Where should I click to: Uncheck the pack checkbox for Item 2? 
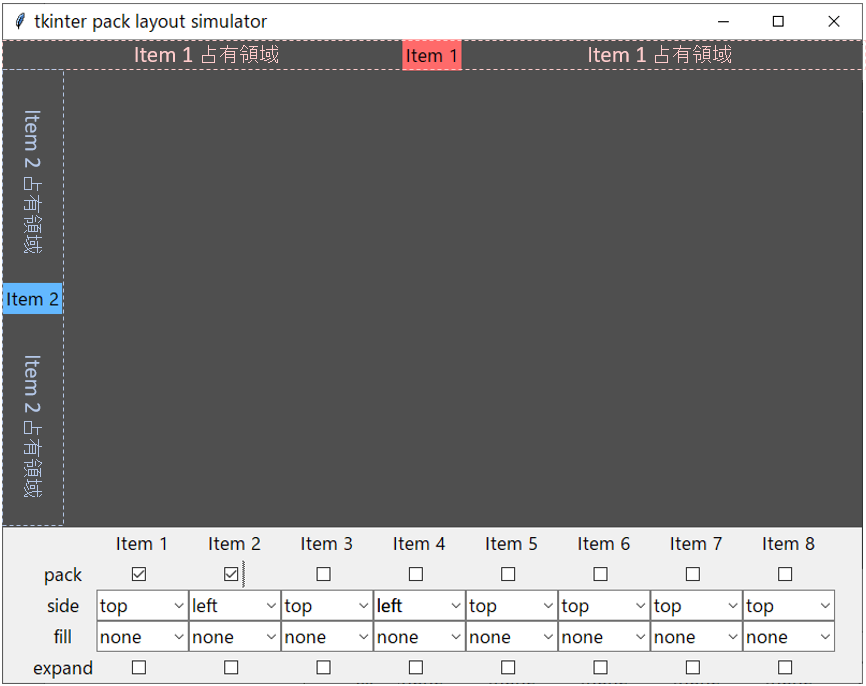pyautogui.click(x=231, y=574)
